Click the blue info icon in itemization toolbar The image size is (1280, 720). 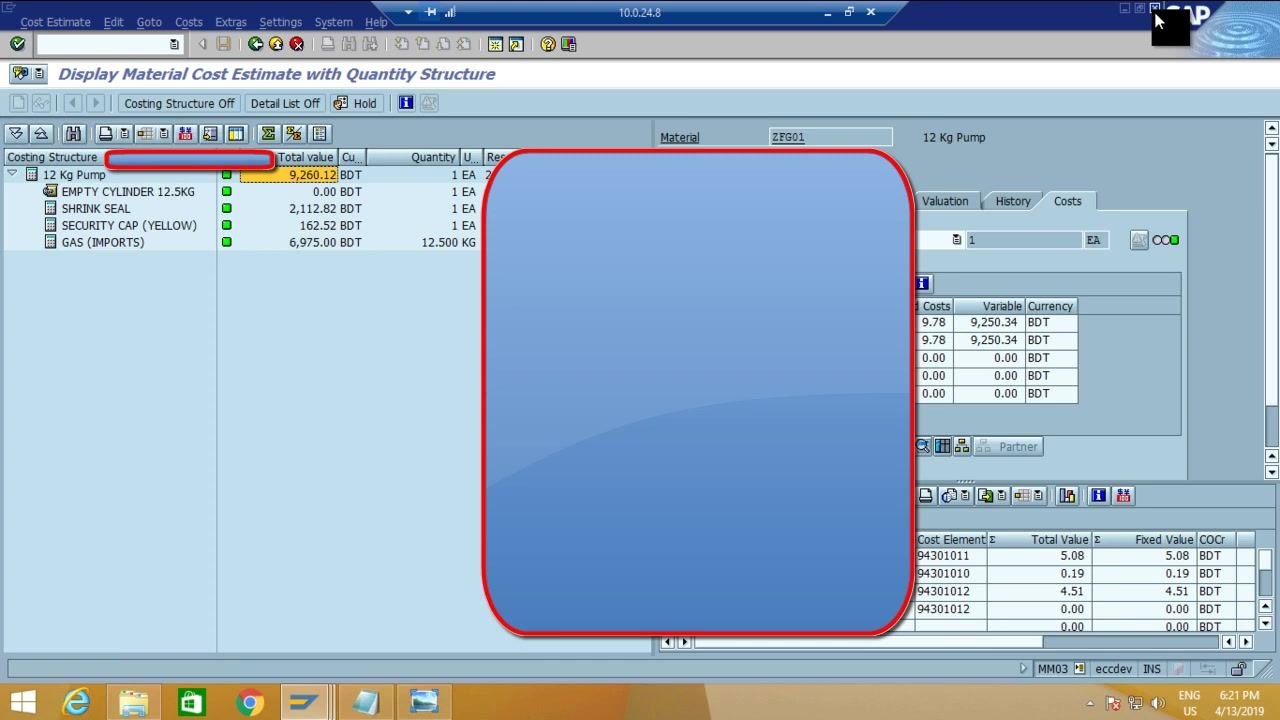(1099, 496)
